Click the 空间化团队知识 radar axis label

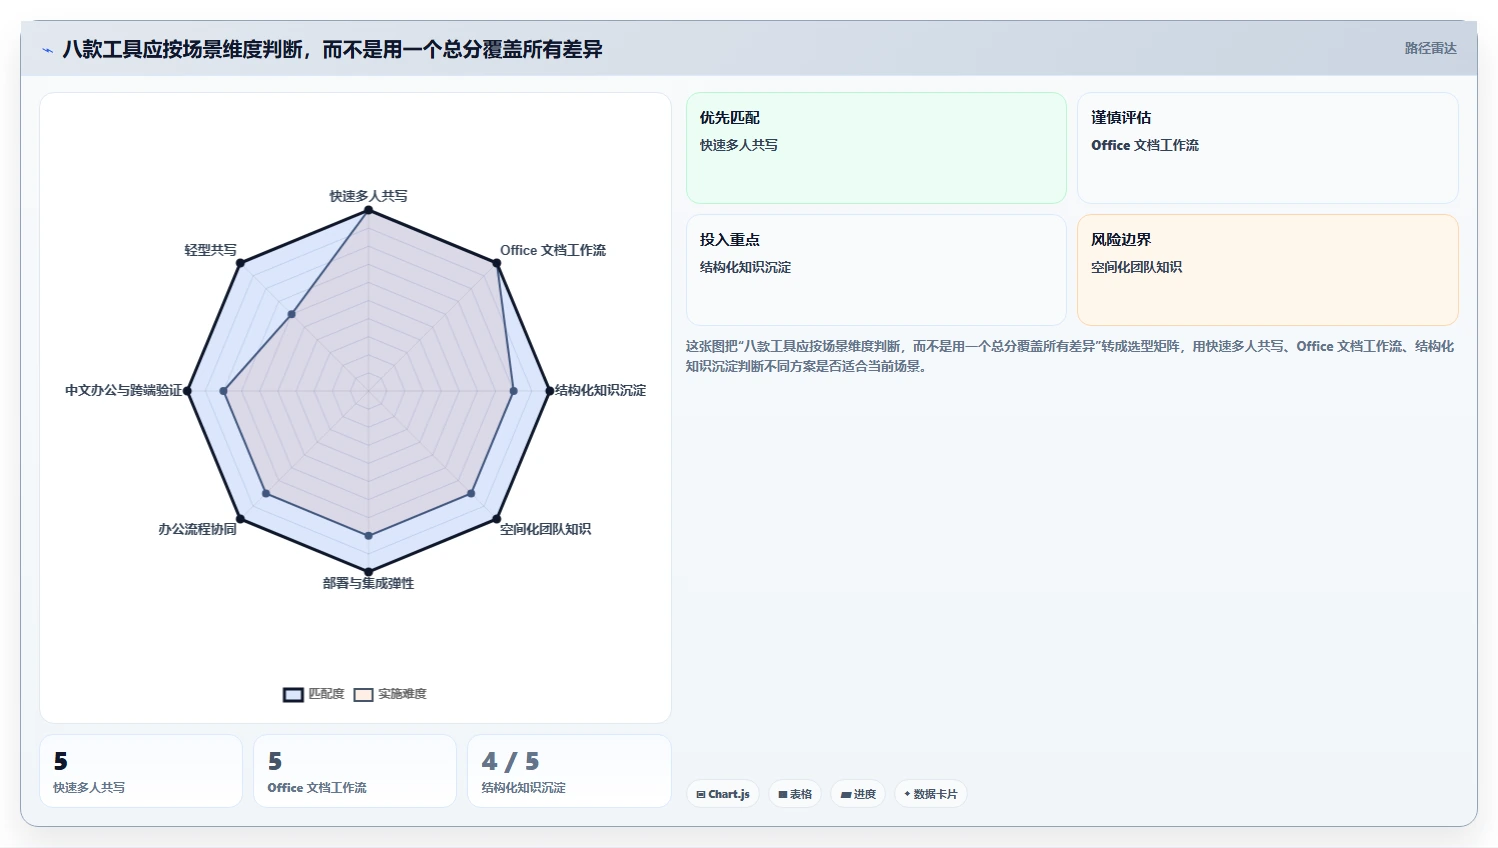(x=545, y=529)
